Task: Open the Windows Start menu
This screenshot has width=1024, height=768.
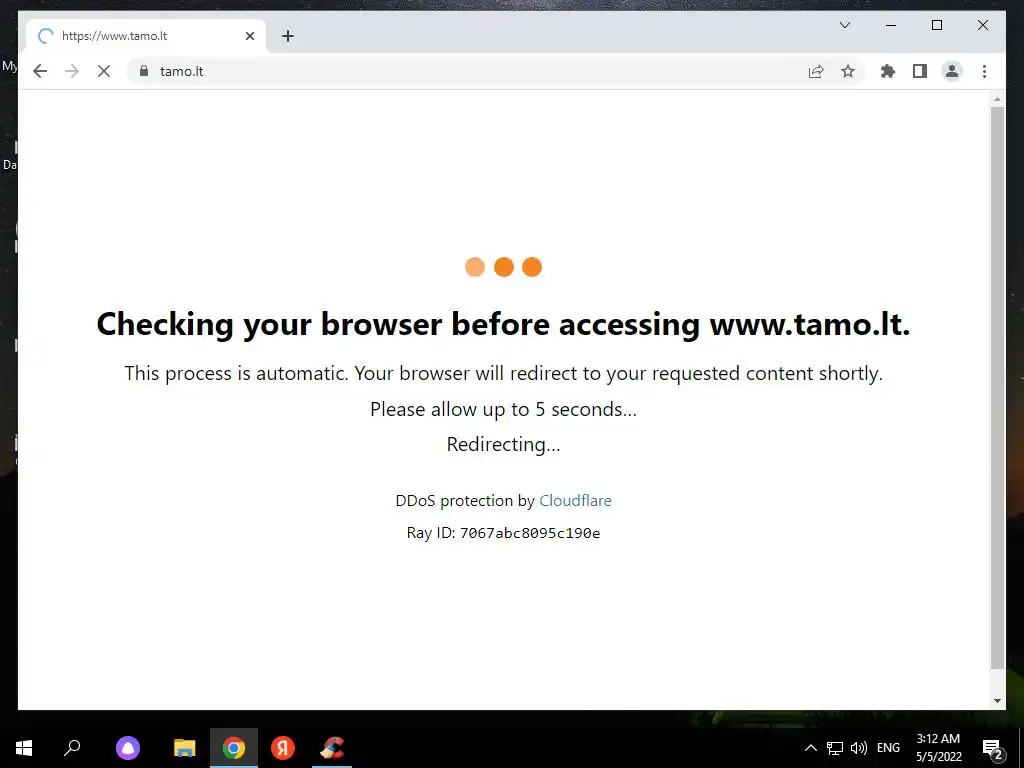Action: [24, 748]
